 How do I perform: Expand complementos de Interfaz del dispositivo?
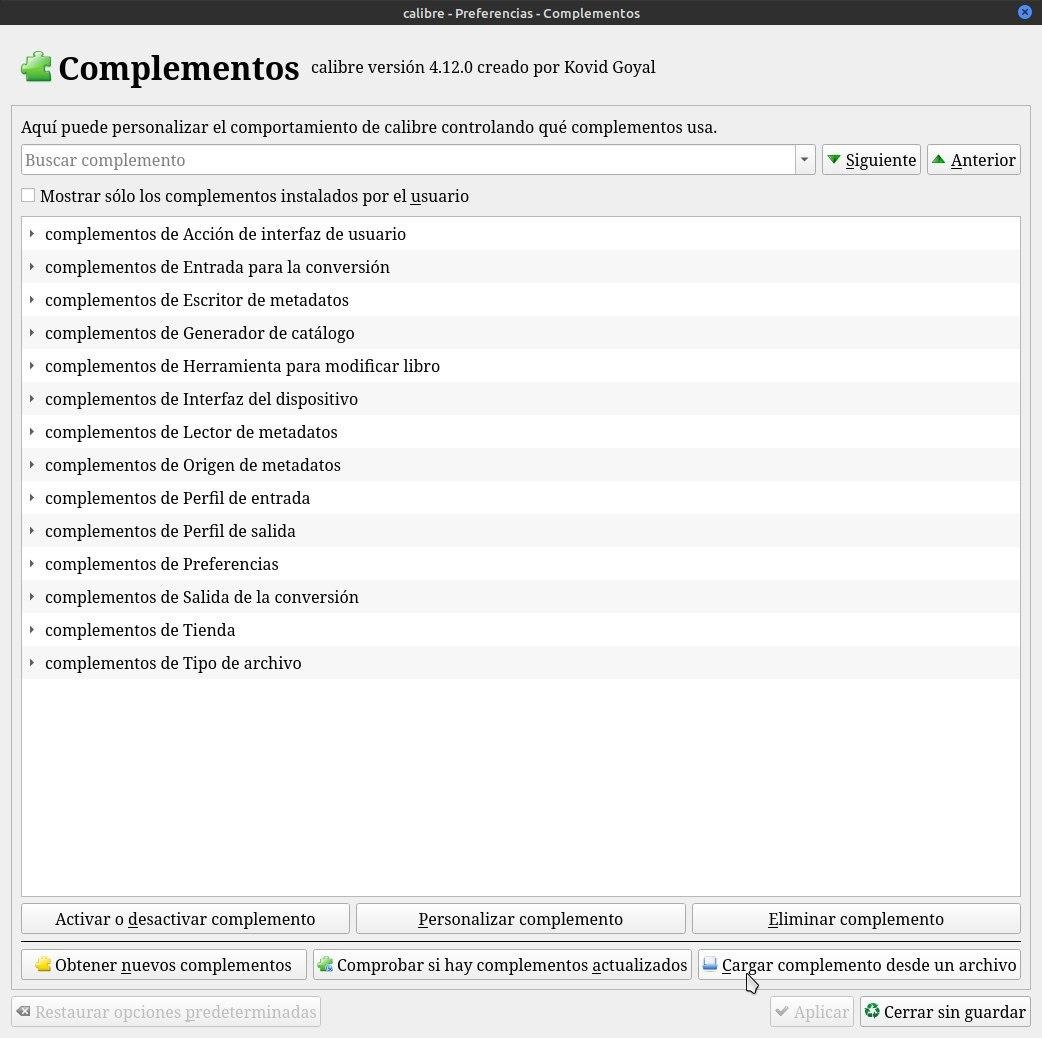pyautogui.click(x=31, y=399)
